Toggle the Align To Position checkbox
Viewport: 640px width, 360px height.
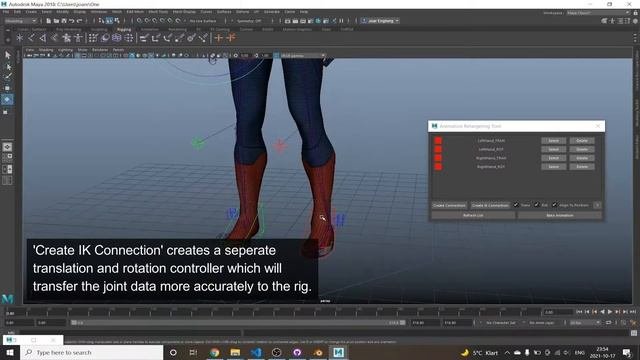pos(554,205)
